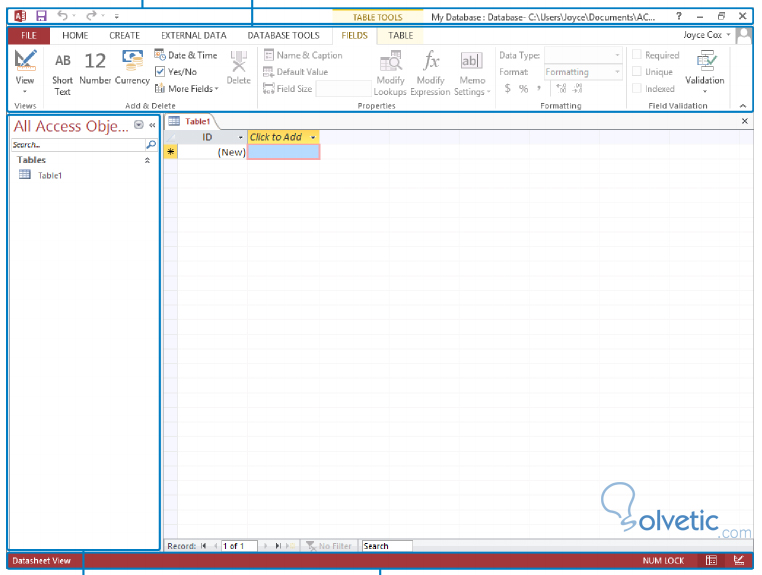Viewport: 762px width, 575px height.
Task: Toggle the Unique checkbox
Action: pos(637,71)
